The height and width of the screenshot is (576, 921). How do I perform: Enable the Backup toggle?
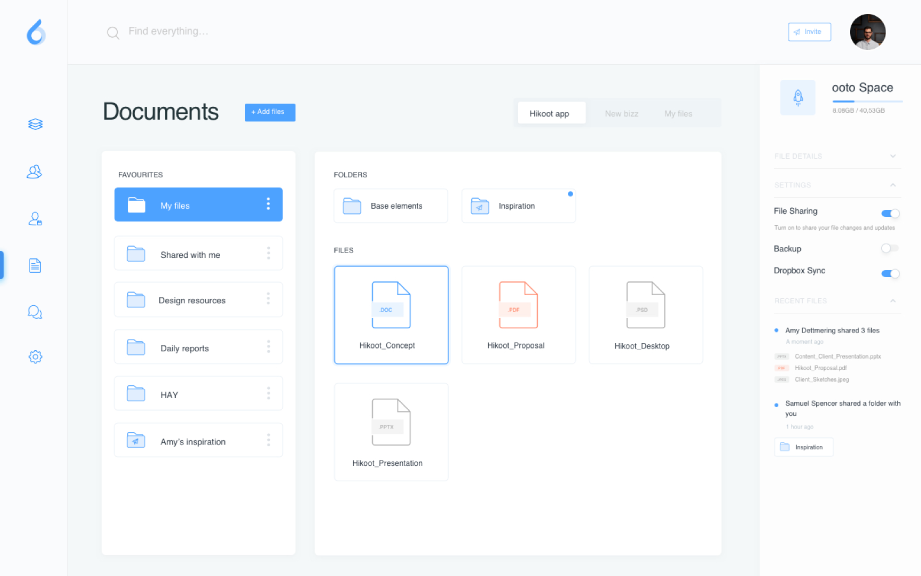coord(890,248)
